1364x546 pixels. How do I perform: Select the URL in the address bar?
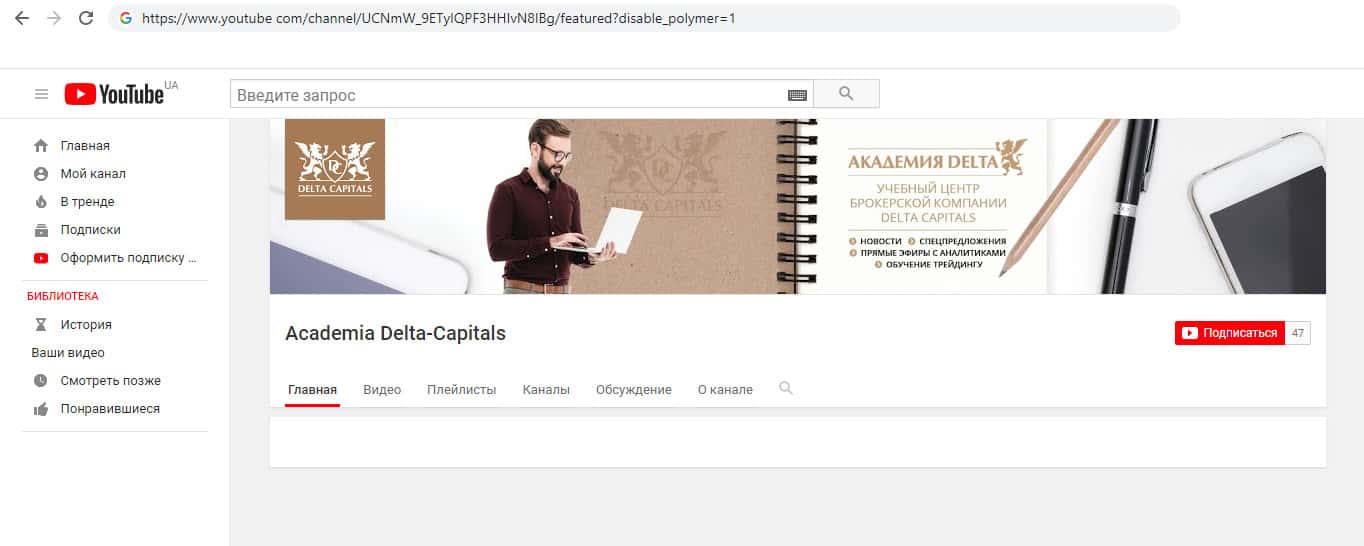[x=438, y=18]
